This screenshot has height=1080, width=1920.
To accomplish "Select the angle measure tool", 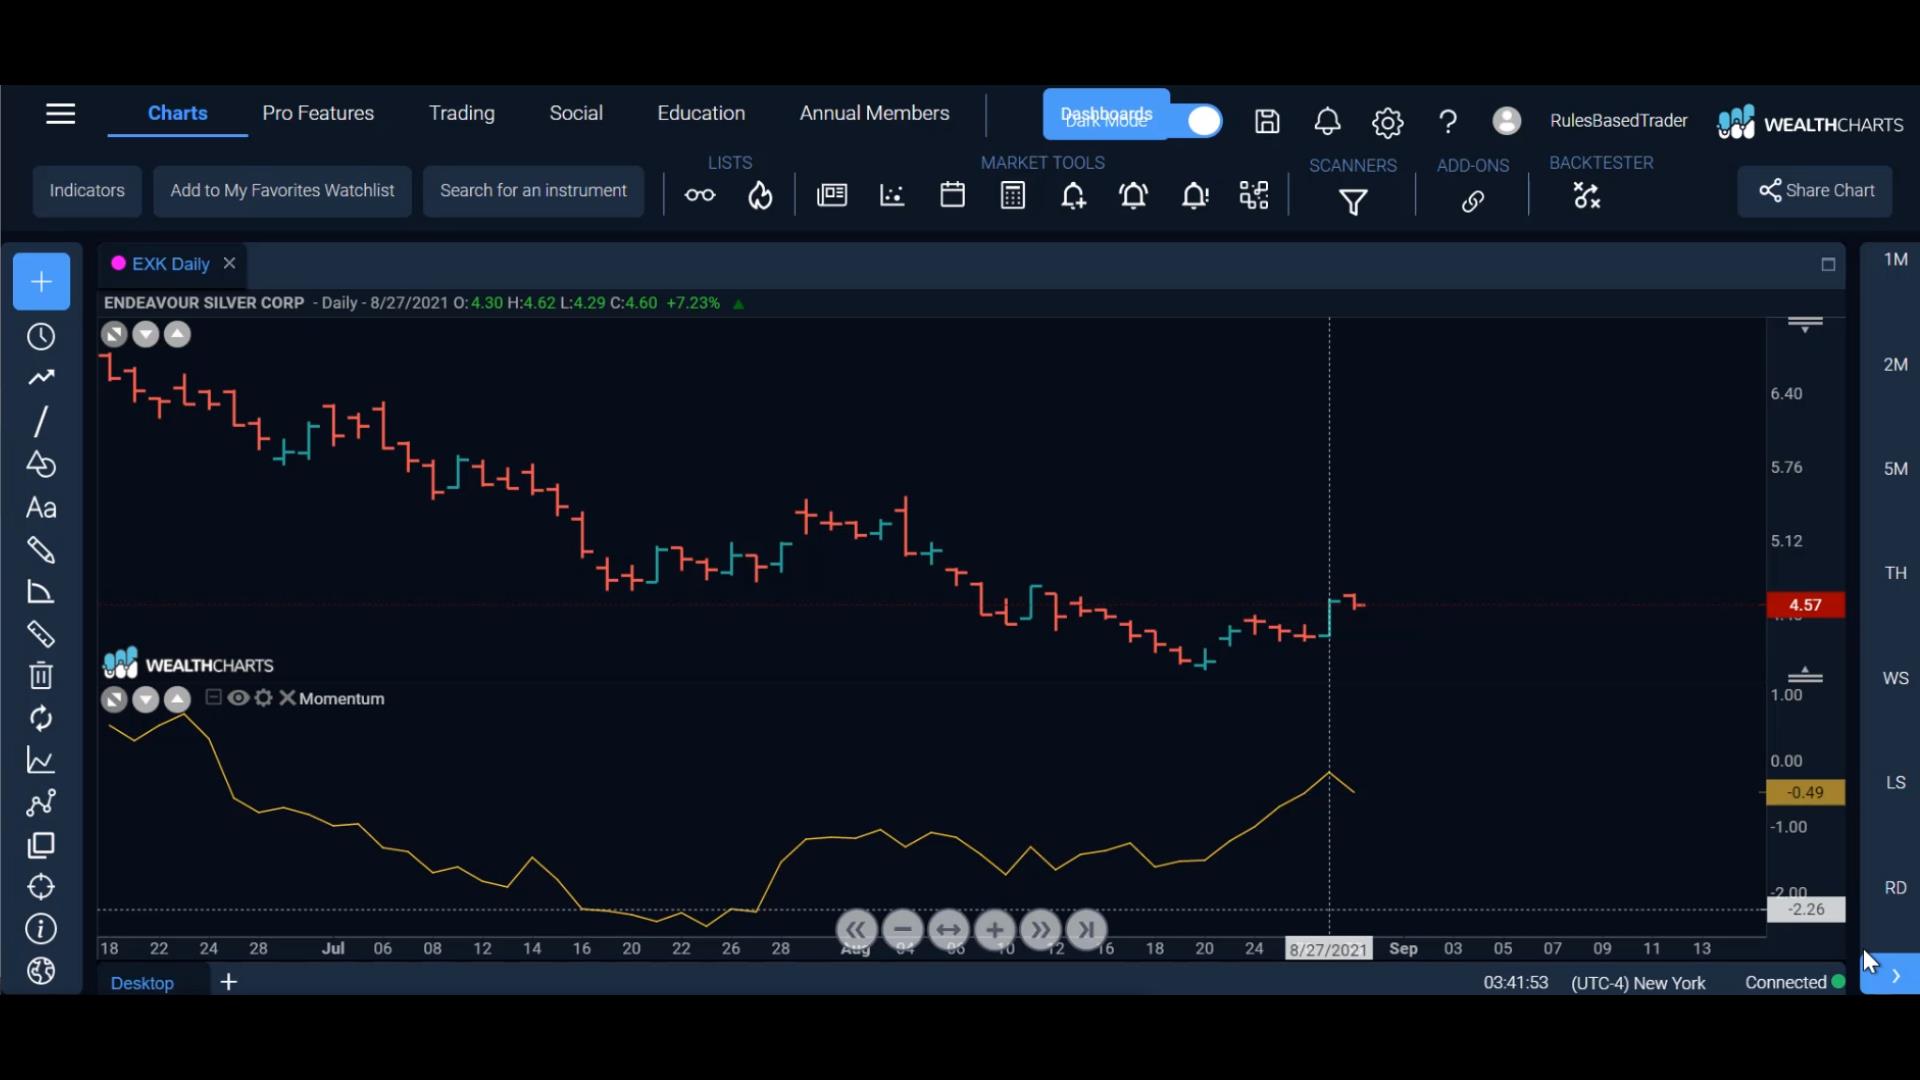I will (41, 592).
